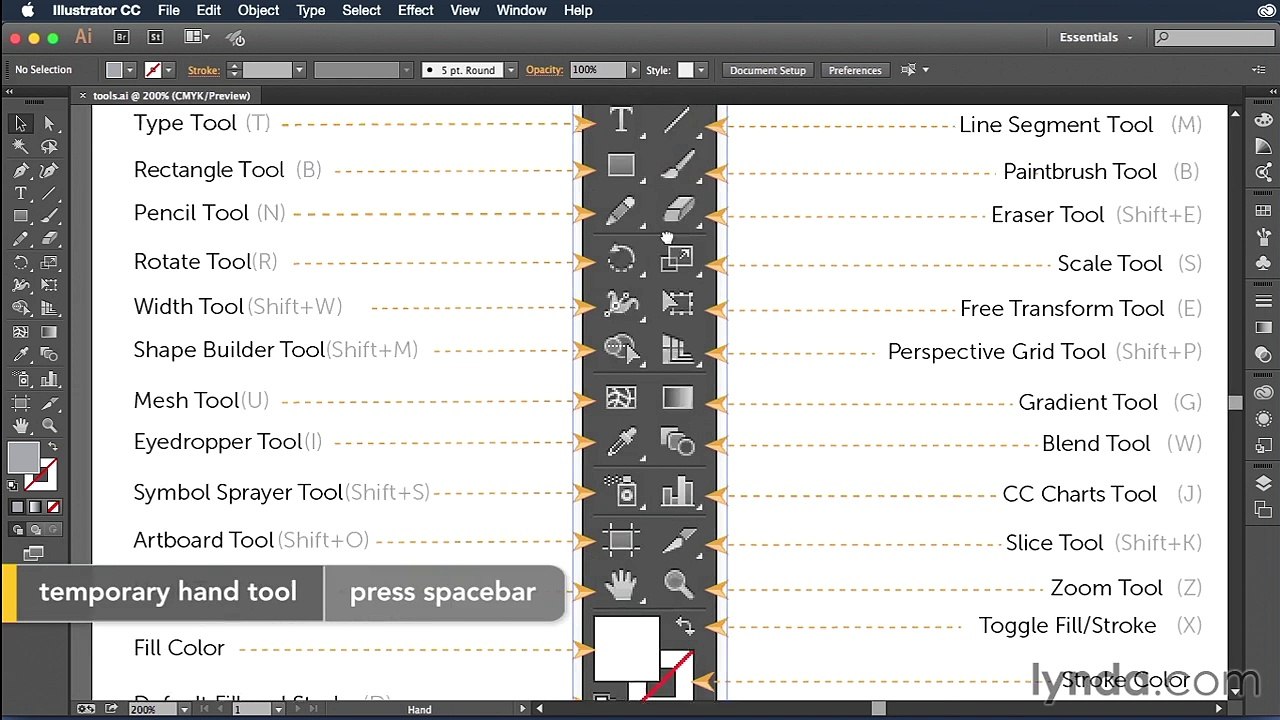
Task: Open the Illustrator CC application menu
Action: [96, 10]
